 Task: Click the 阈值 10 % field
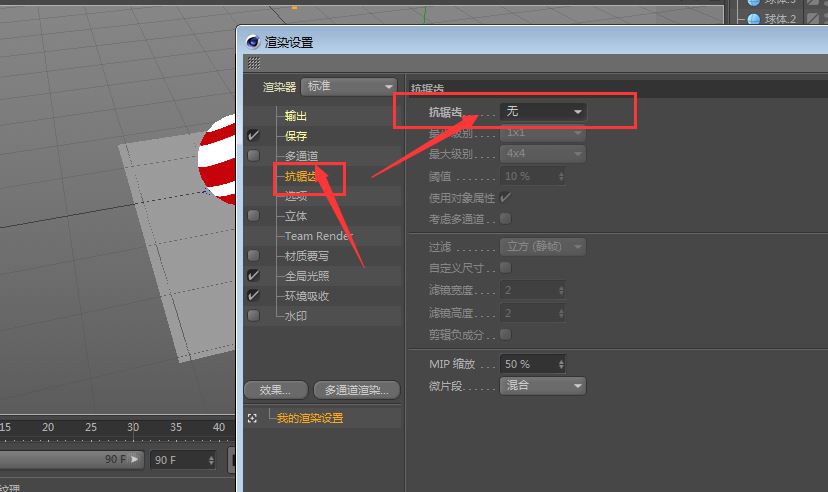pyautogui.click(x=533, y=176)
